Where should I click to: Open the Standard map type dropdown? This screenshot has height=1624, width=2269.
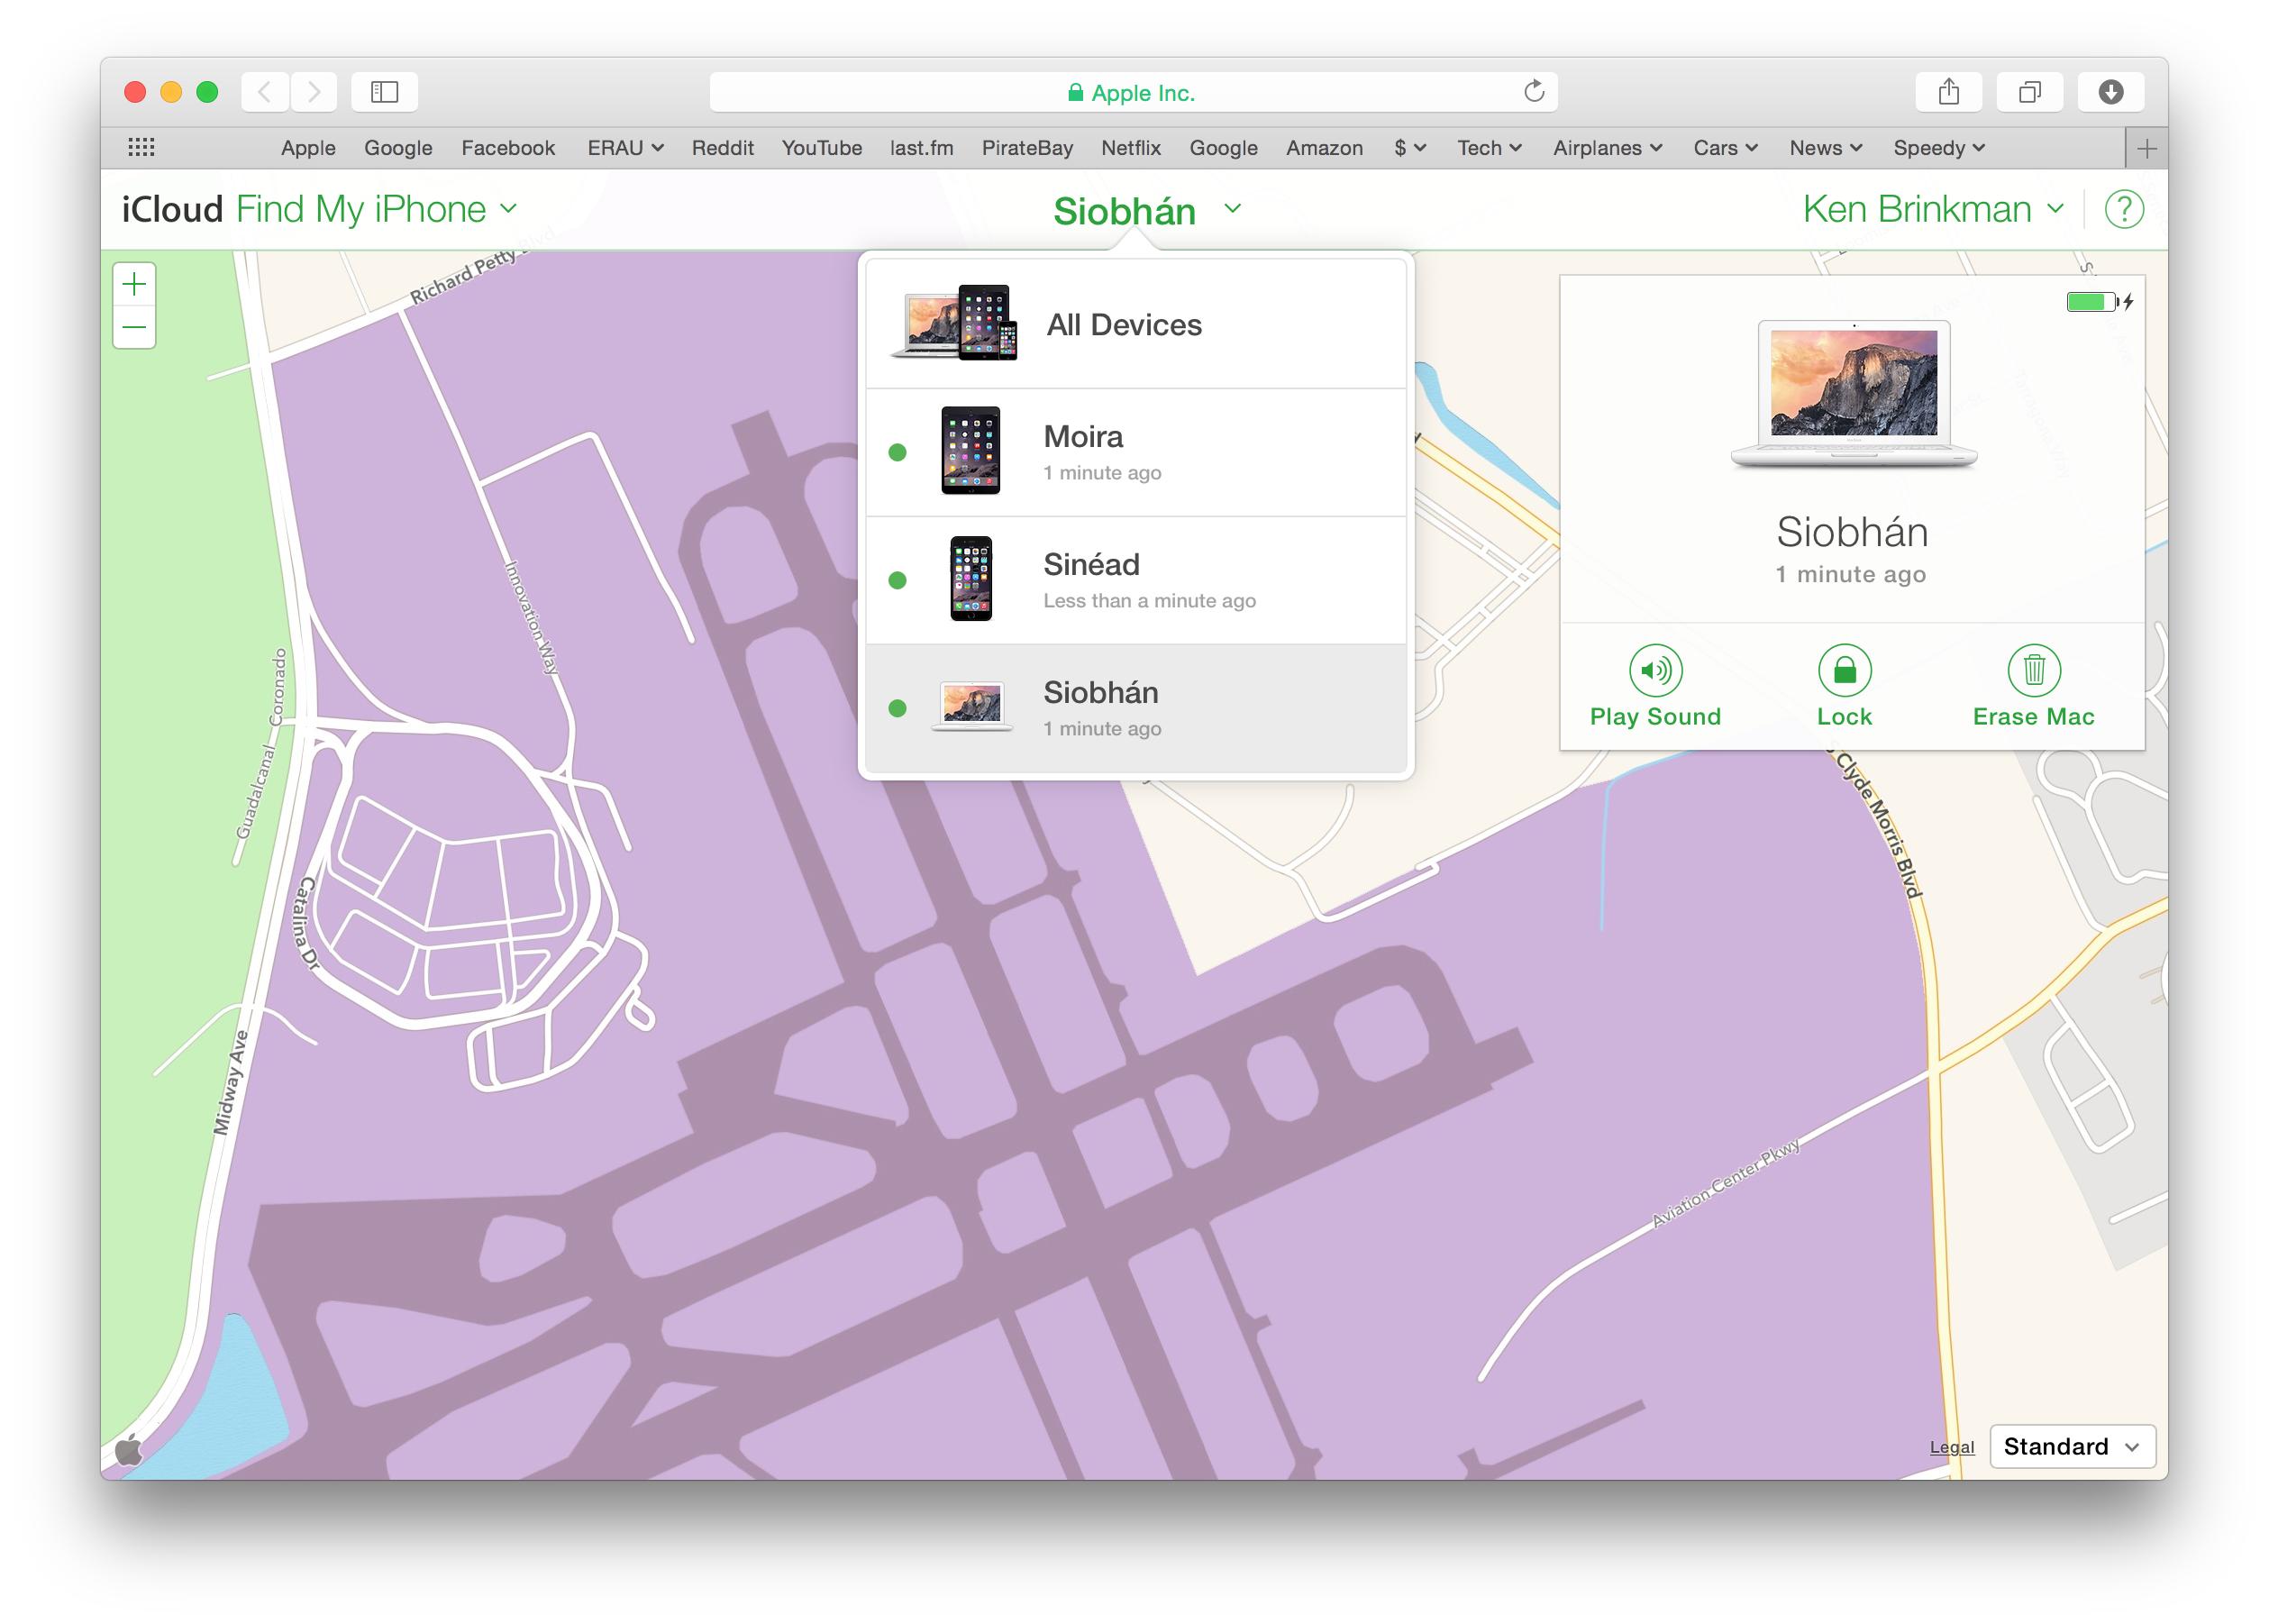click(x=2071, y=1446)
